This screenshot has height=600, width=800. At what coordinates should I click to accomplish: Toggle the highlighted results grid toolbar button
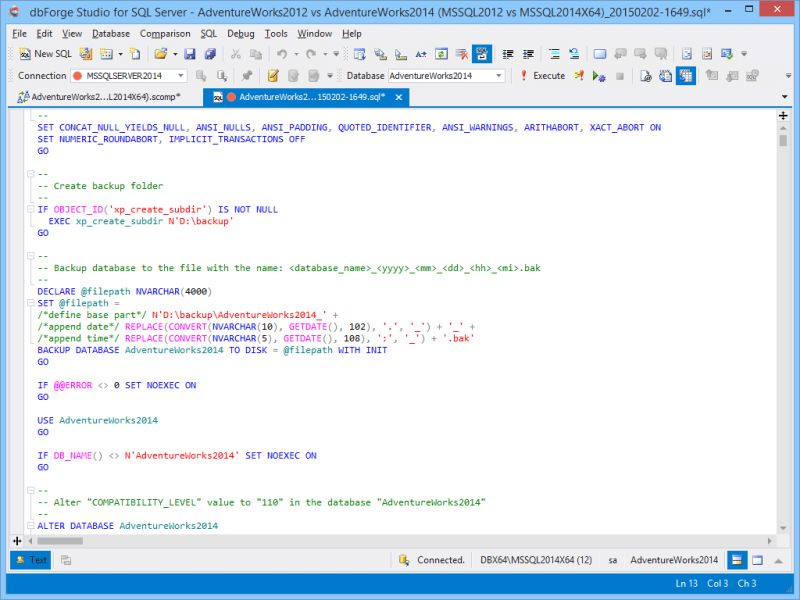click(x=686, y=76)
